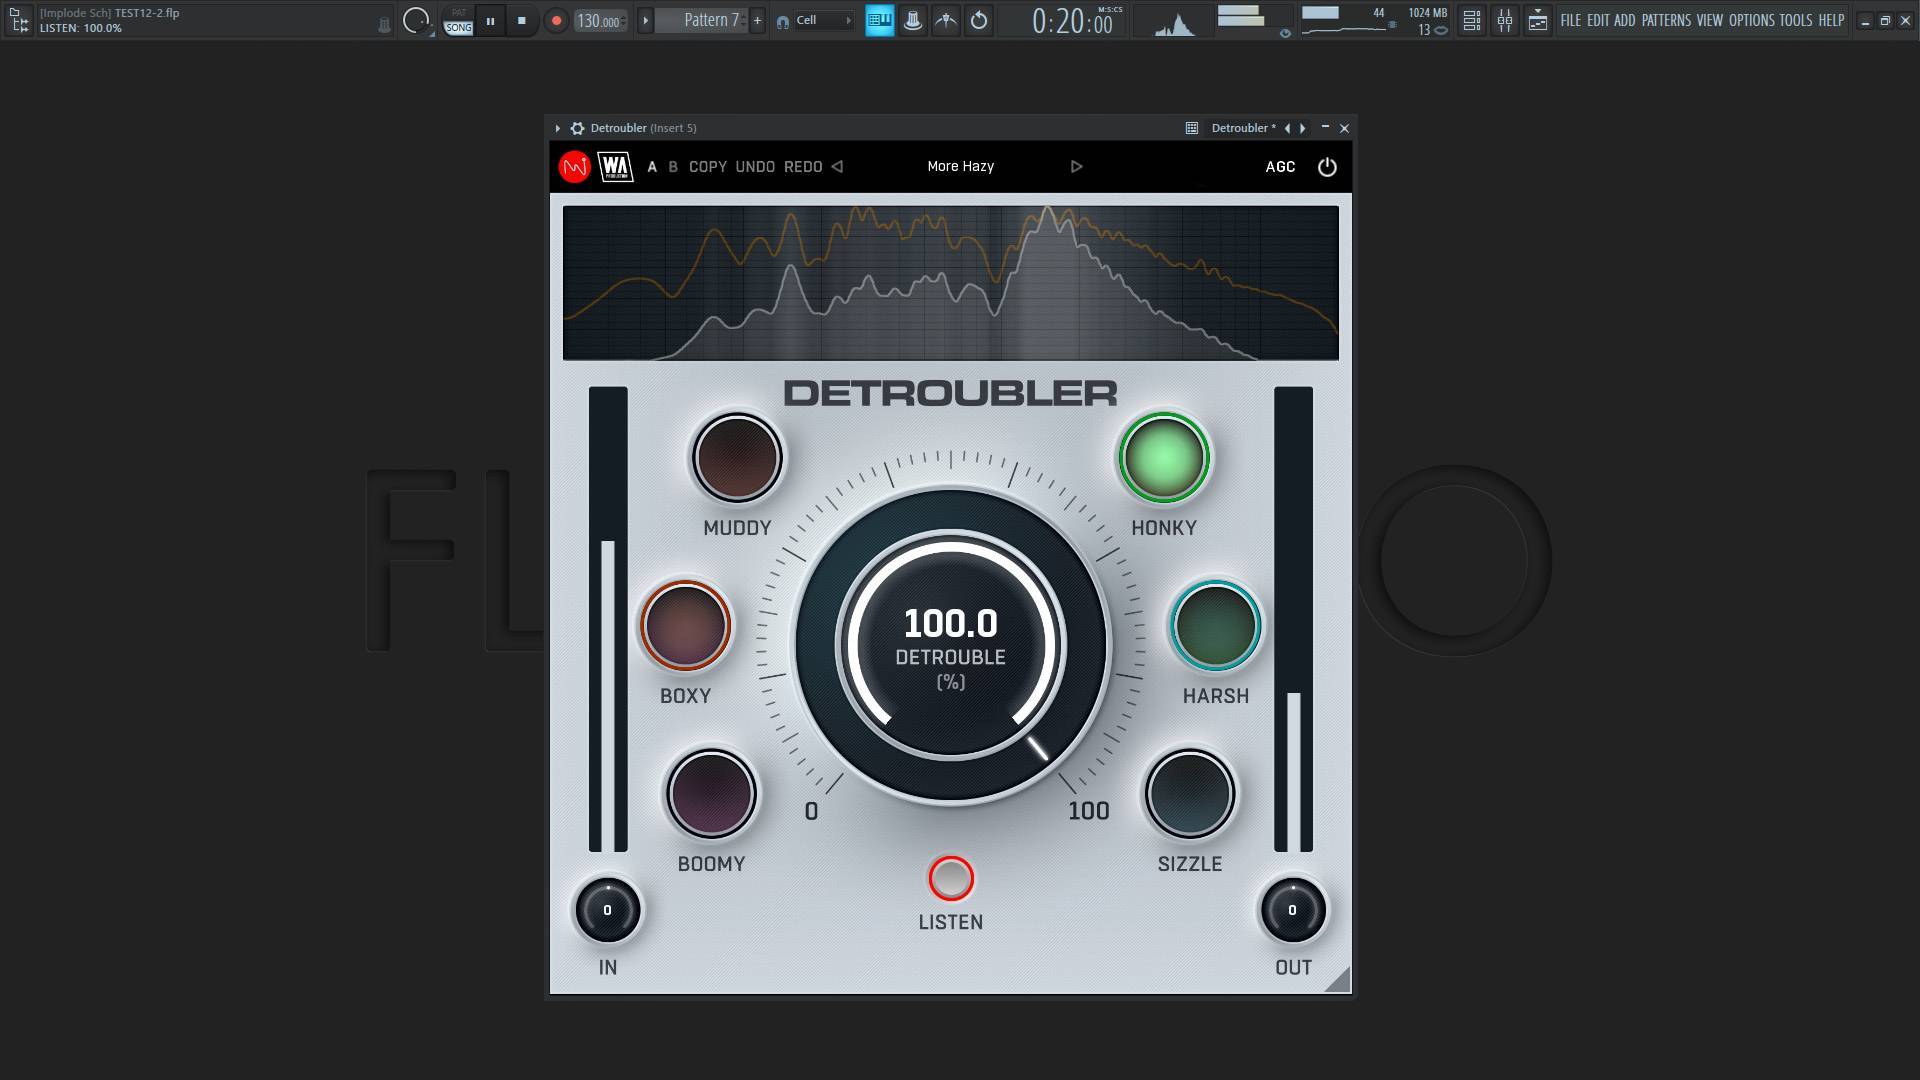Open the OPTIONS menu
Viewport: 1920px width, 1080px height.
1751,20
